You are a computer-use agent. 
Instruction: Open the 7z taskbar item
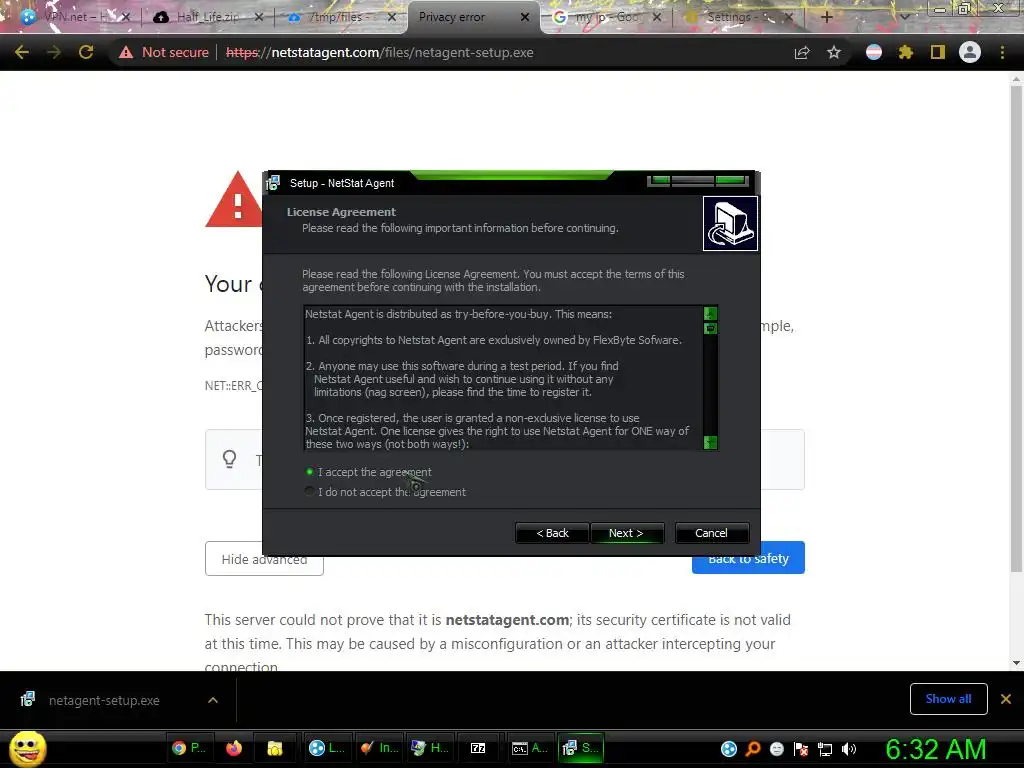(x=478, y=748)
